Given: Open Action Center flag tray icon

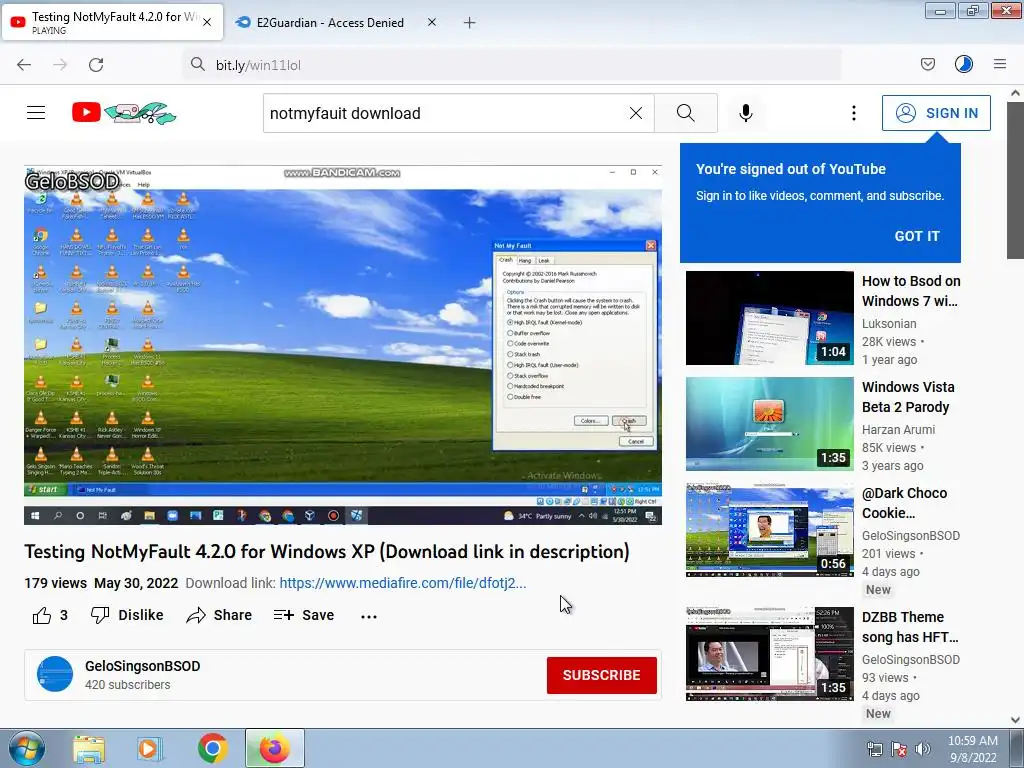Looking at the screenshot, I should [x=899, y=749].
